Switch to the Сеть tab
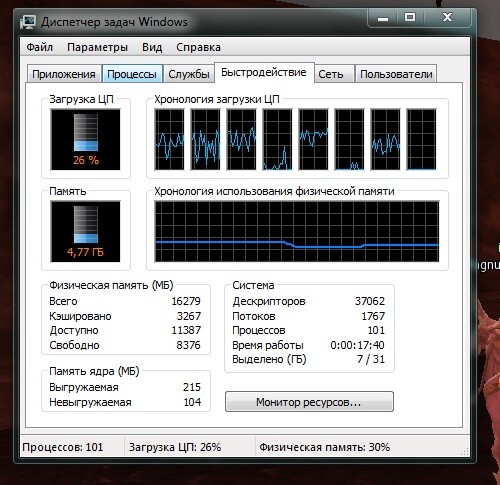Image resolution: width=500 pixels, height=485 pixels. click(334, 74)
